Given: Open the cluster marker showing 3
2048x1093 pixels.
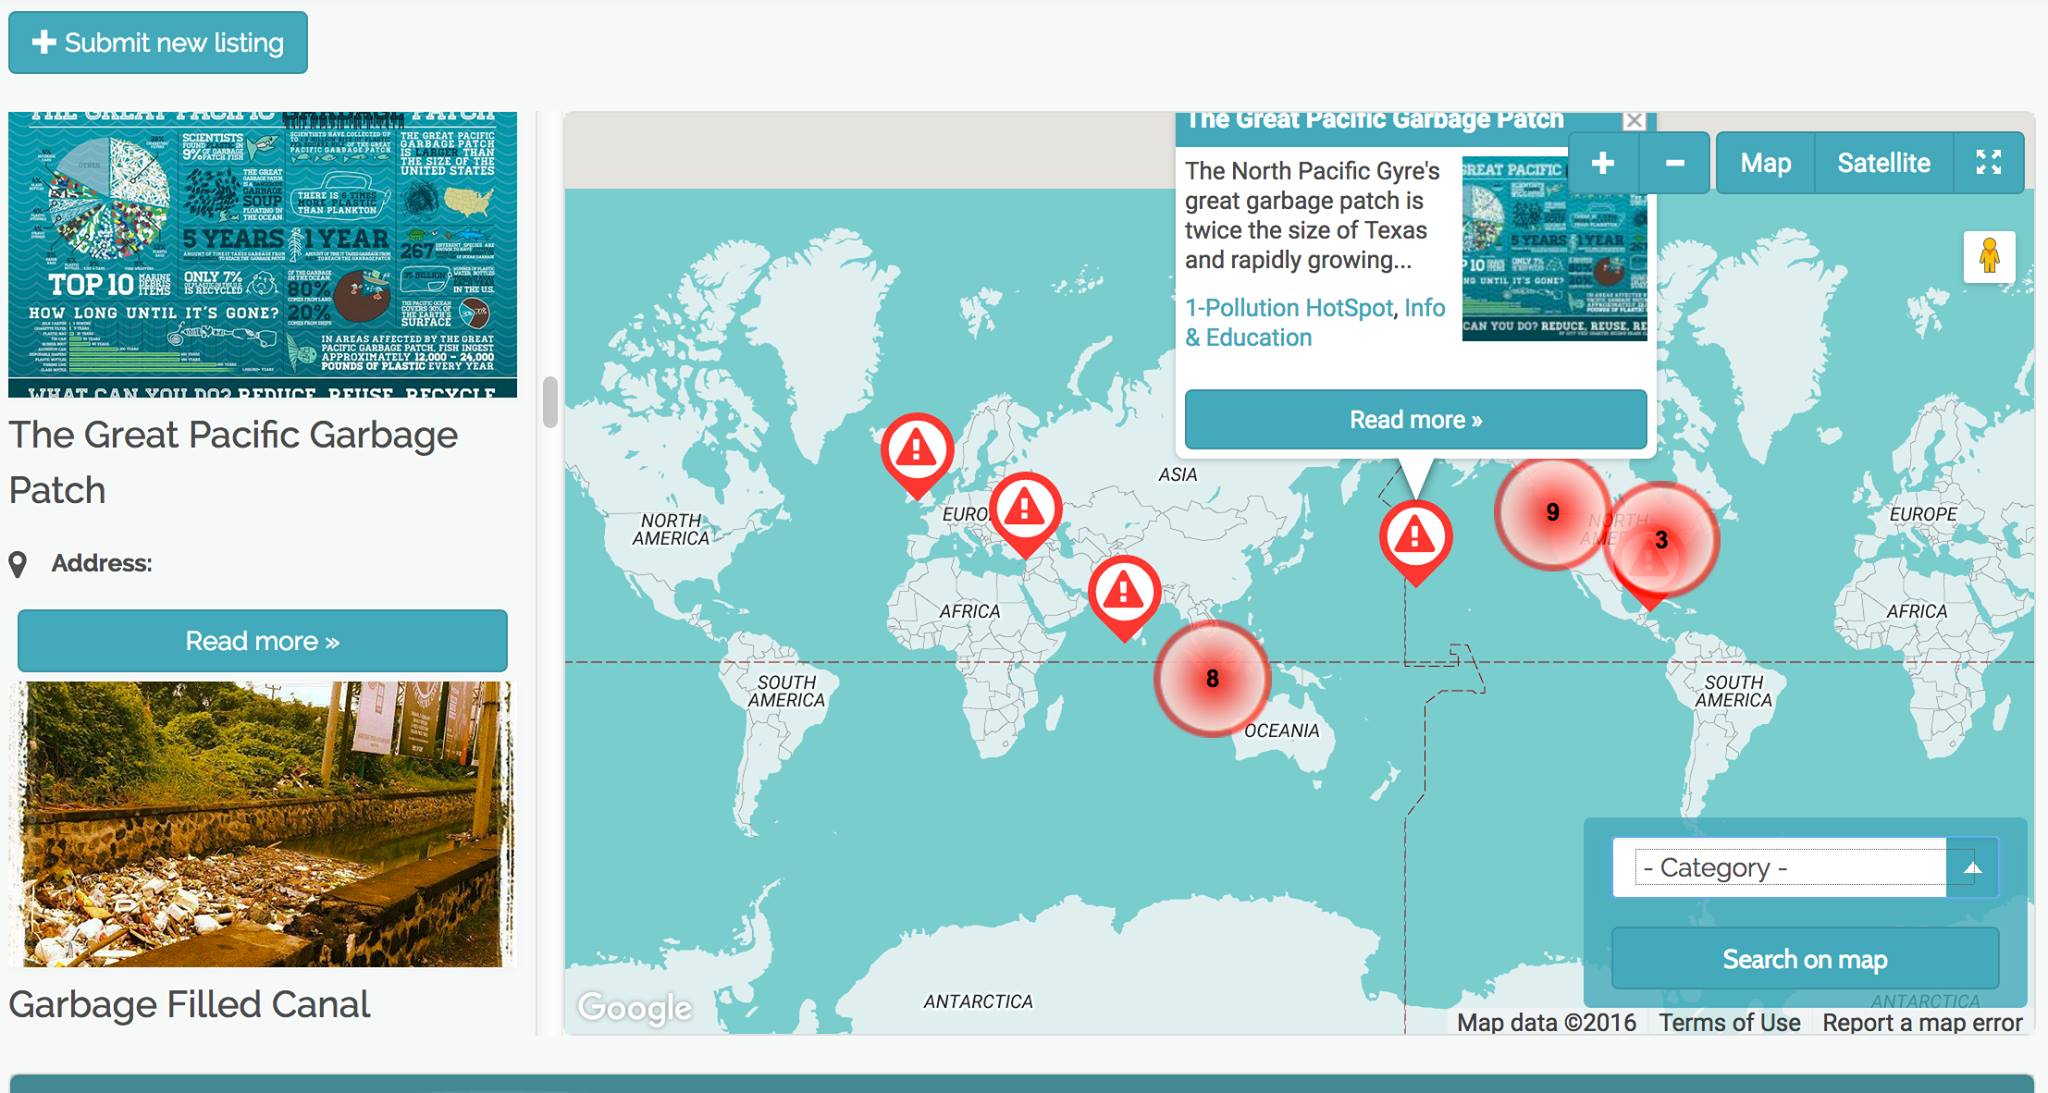Looking at the screenshot, I should pos(1661,540).
